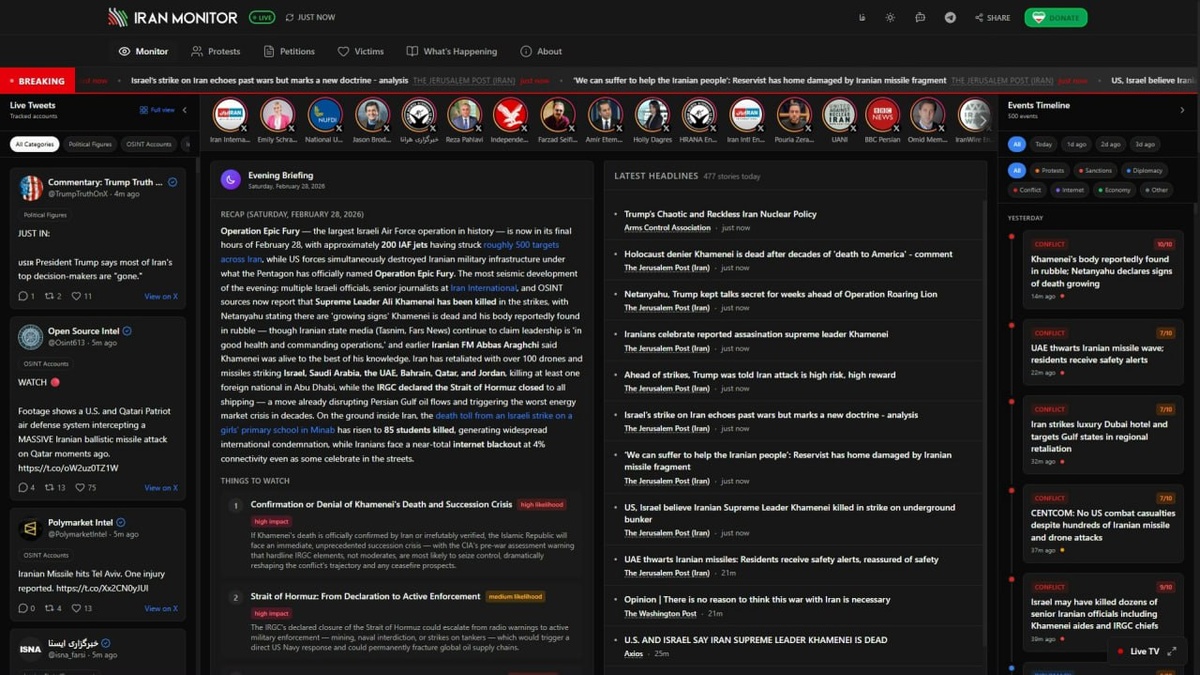Filter events by Protests category

tap(1050, 171)
